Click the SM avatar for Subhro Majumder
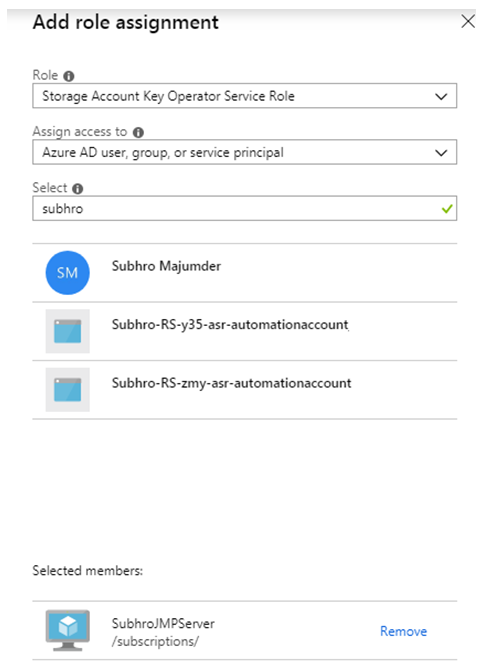488x672 pixels. [x=67, y=273]
